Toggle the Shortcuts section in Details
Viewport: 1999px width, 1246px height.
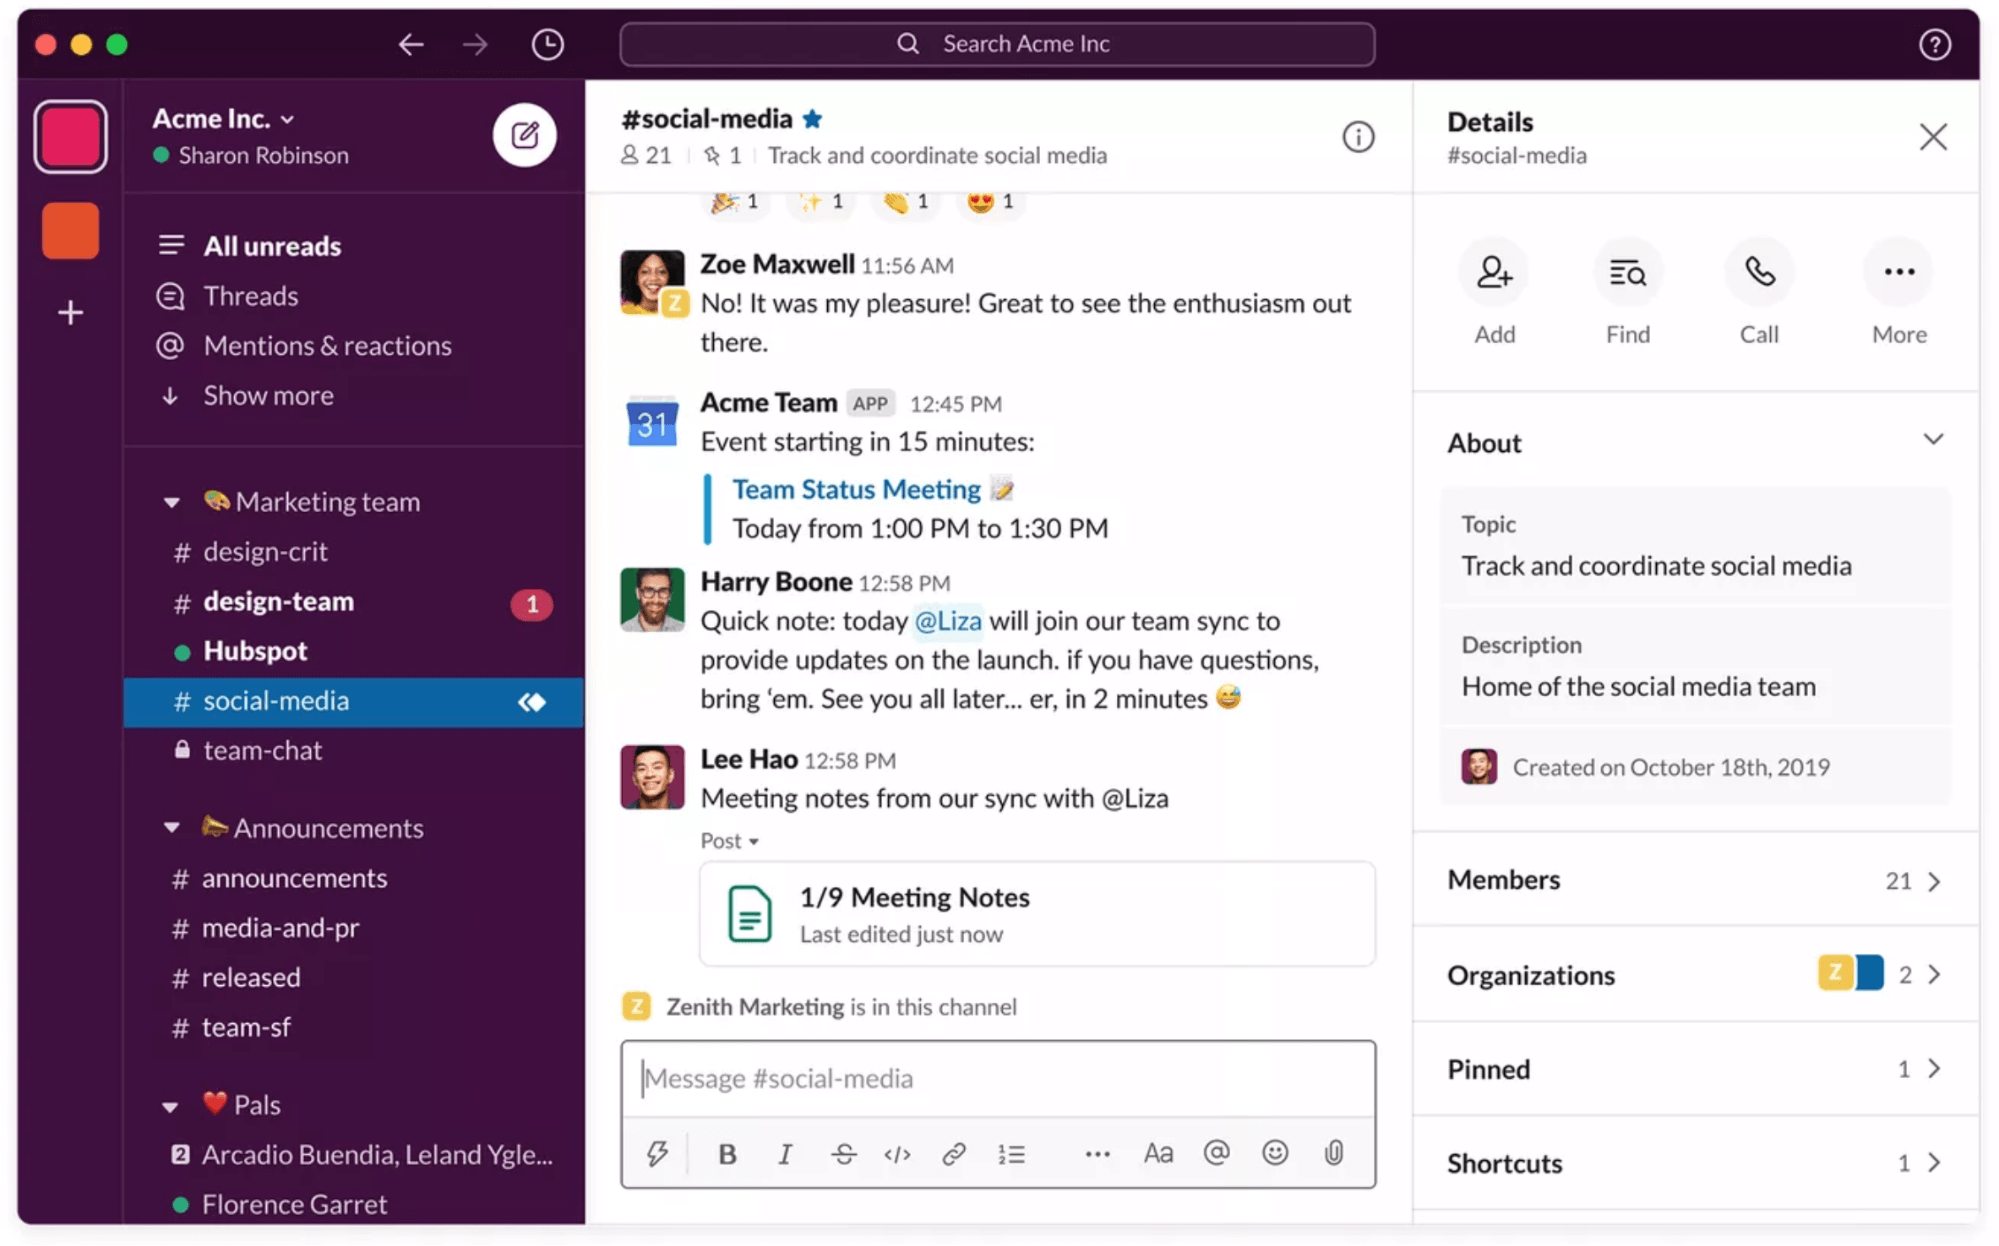click(x=1698, y=1161)
